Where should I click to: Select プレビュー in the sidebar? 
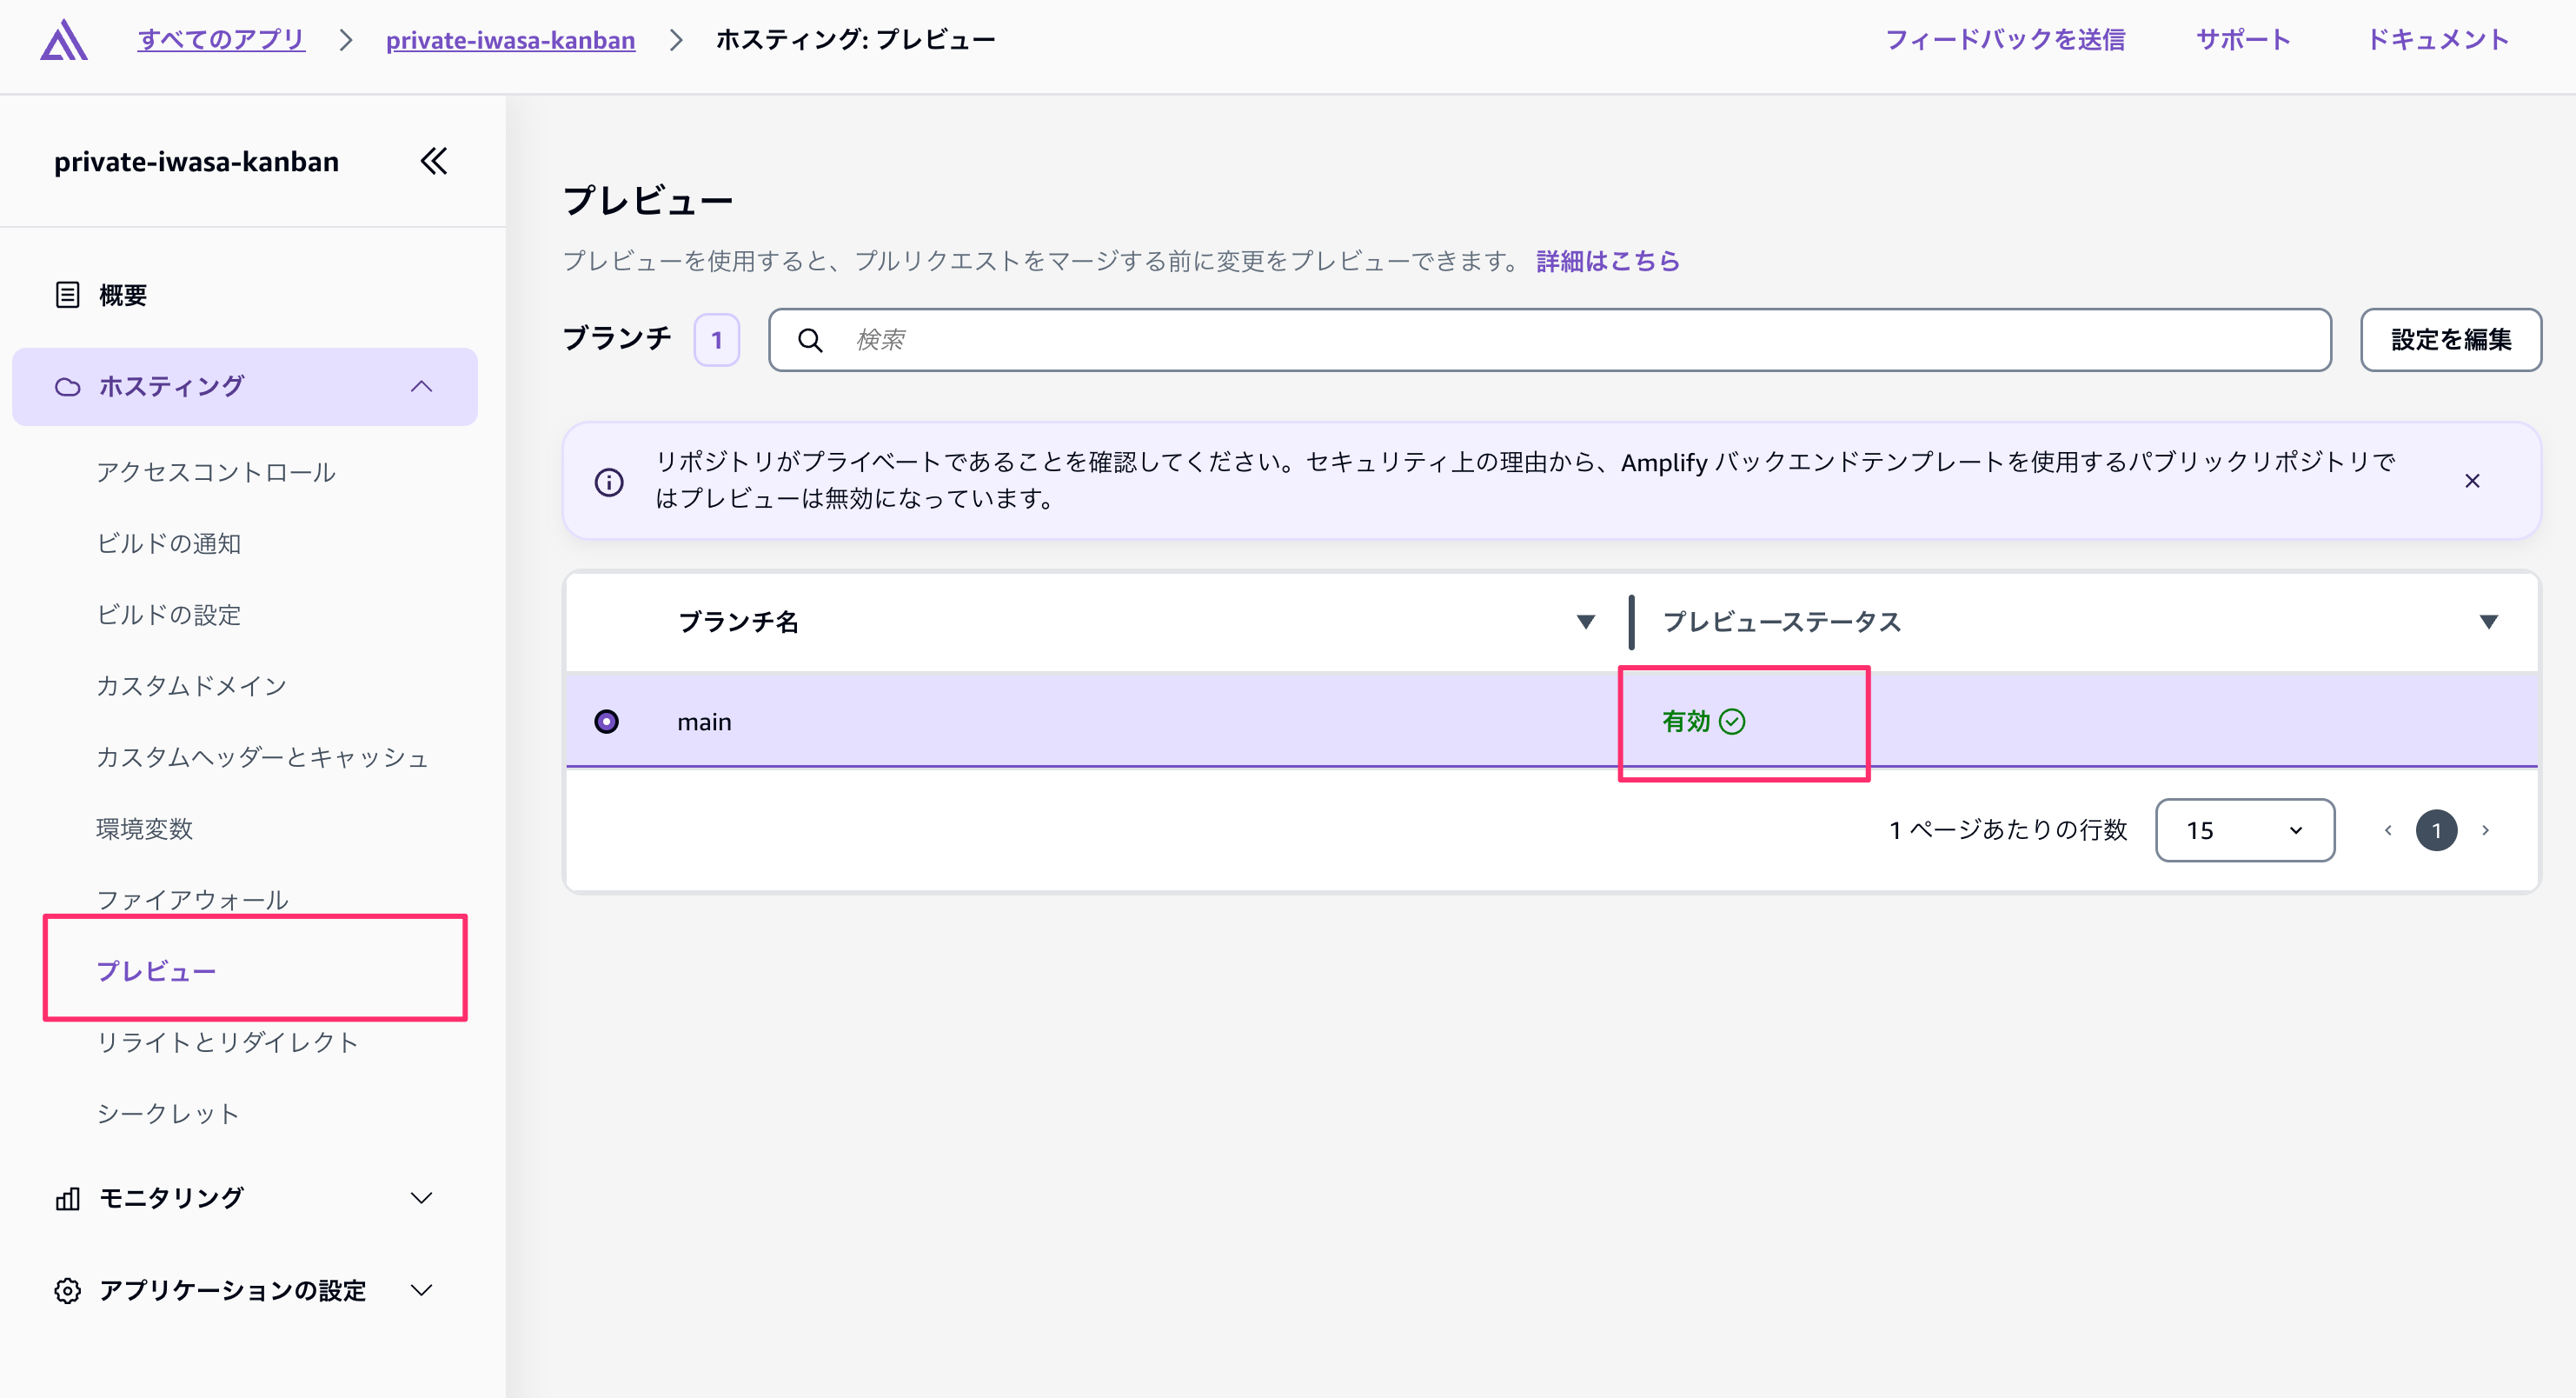click(x=156, y=971)
